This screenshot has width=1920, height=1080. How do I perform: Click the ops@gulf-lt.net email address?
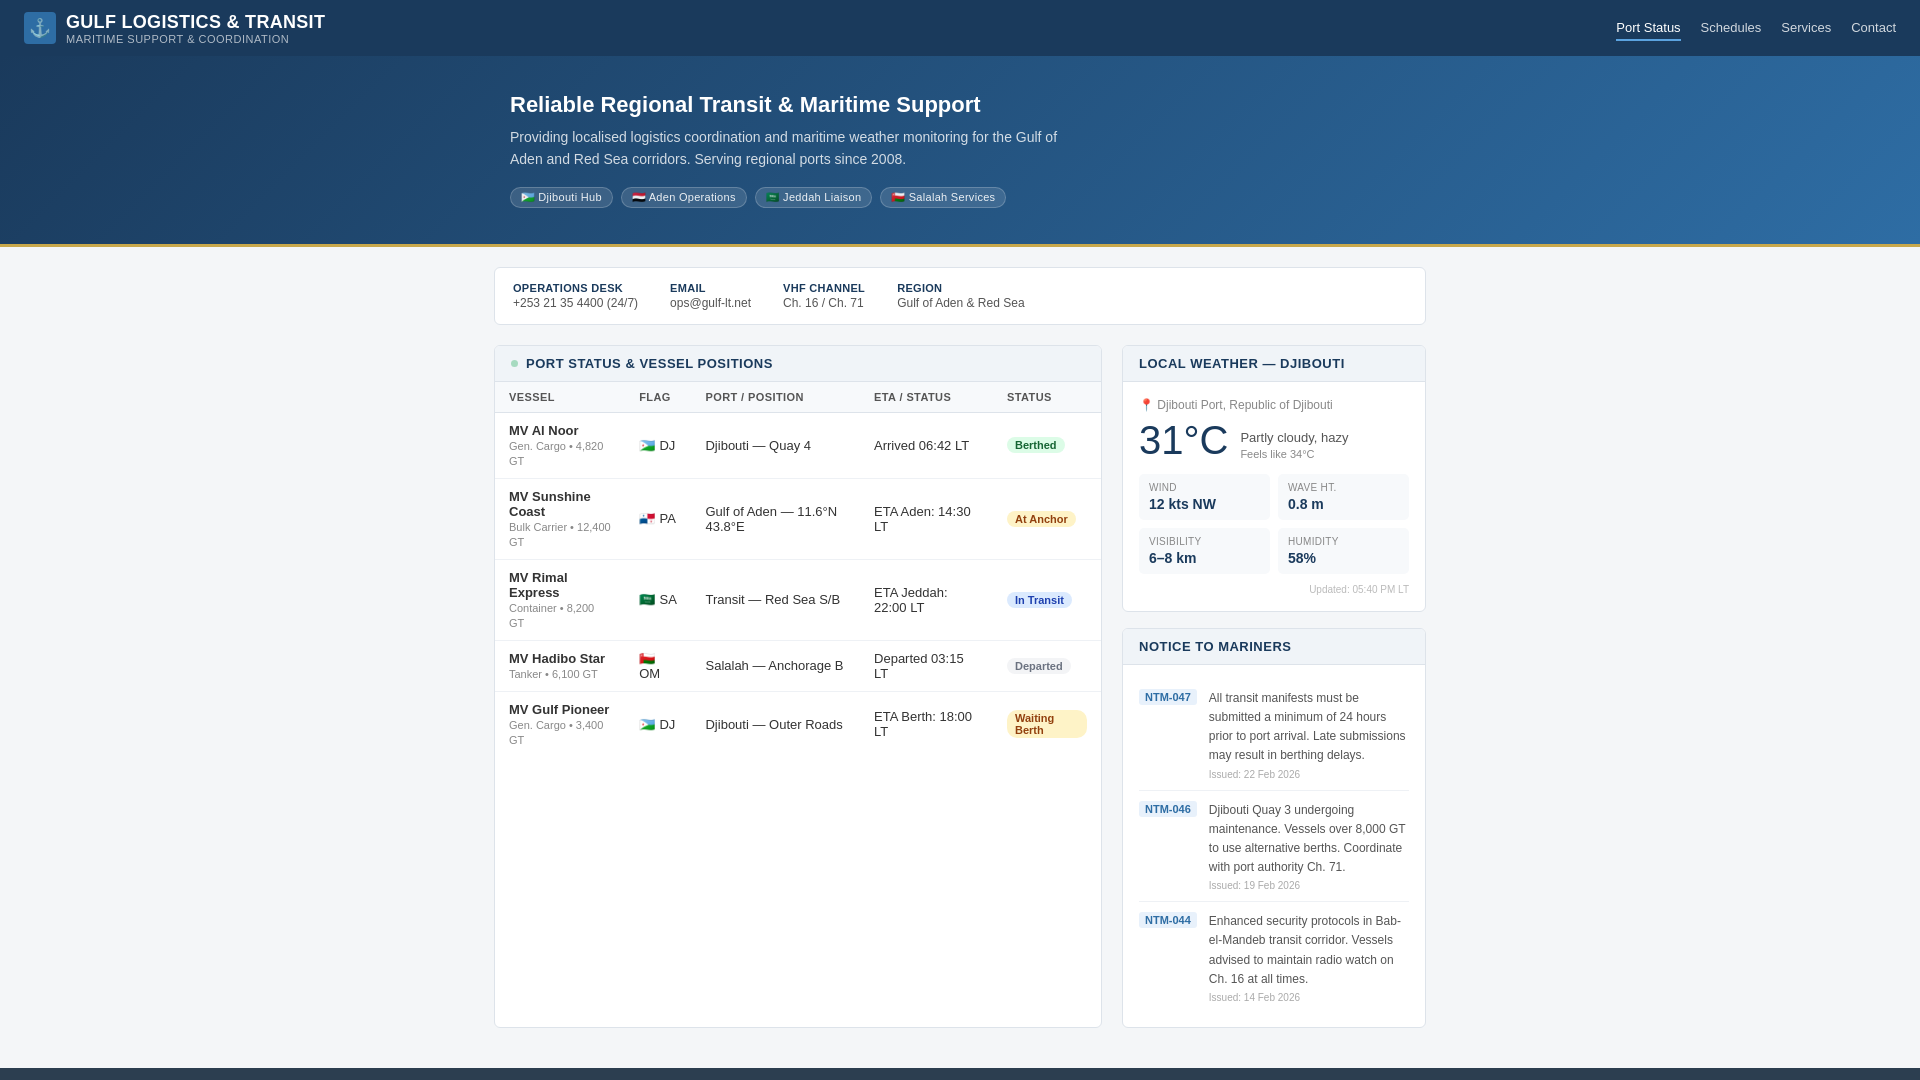(x=710, y=303)
